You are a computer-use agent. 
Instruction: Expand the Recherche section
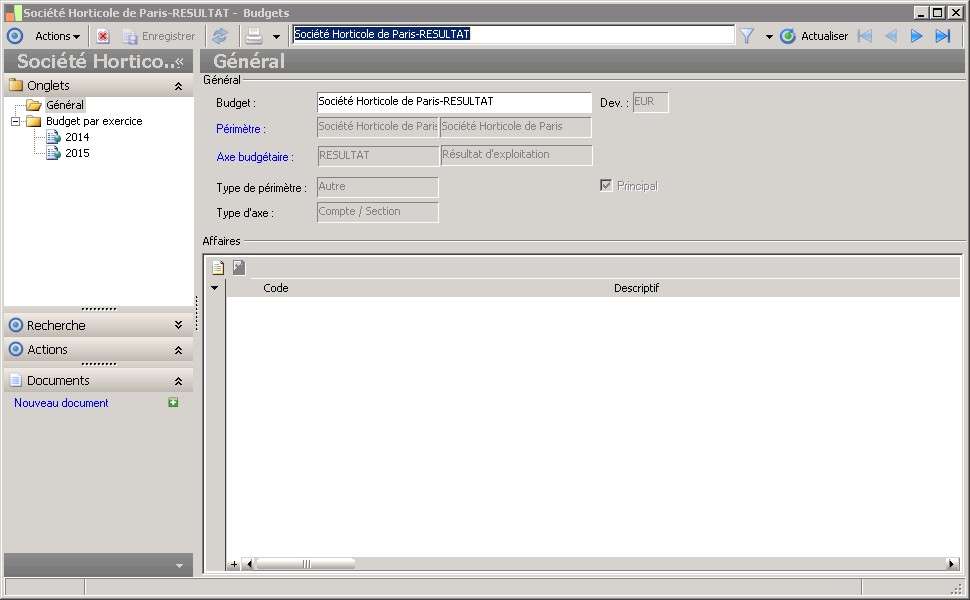point(178,325)
